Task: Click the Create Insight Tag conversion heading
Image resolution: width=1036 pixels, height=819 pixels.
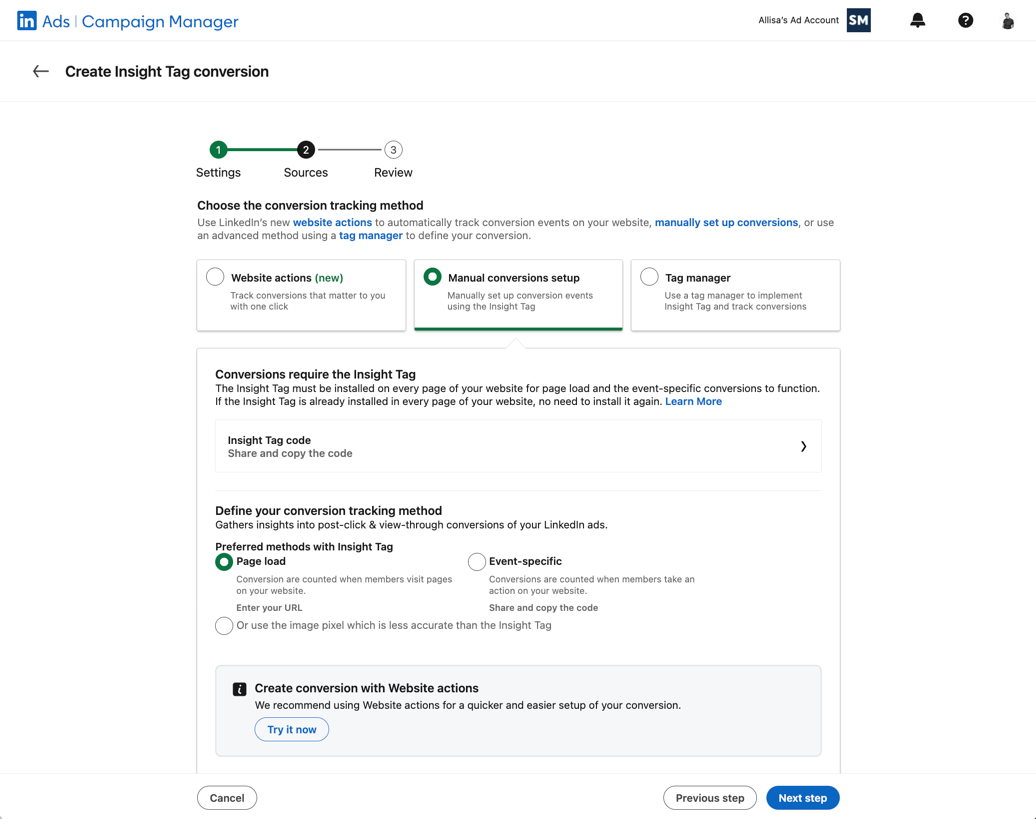Action: click(x=166, y=71)
